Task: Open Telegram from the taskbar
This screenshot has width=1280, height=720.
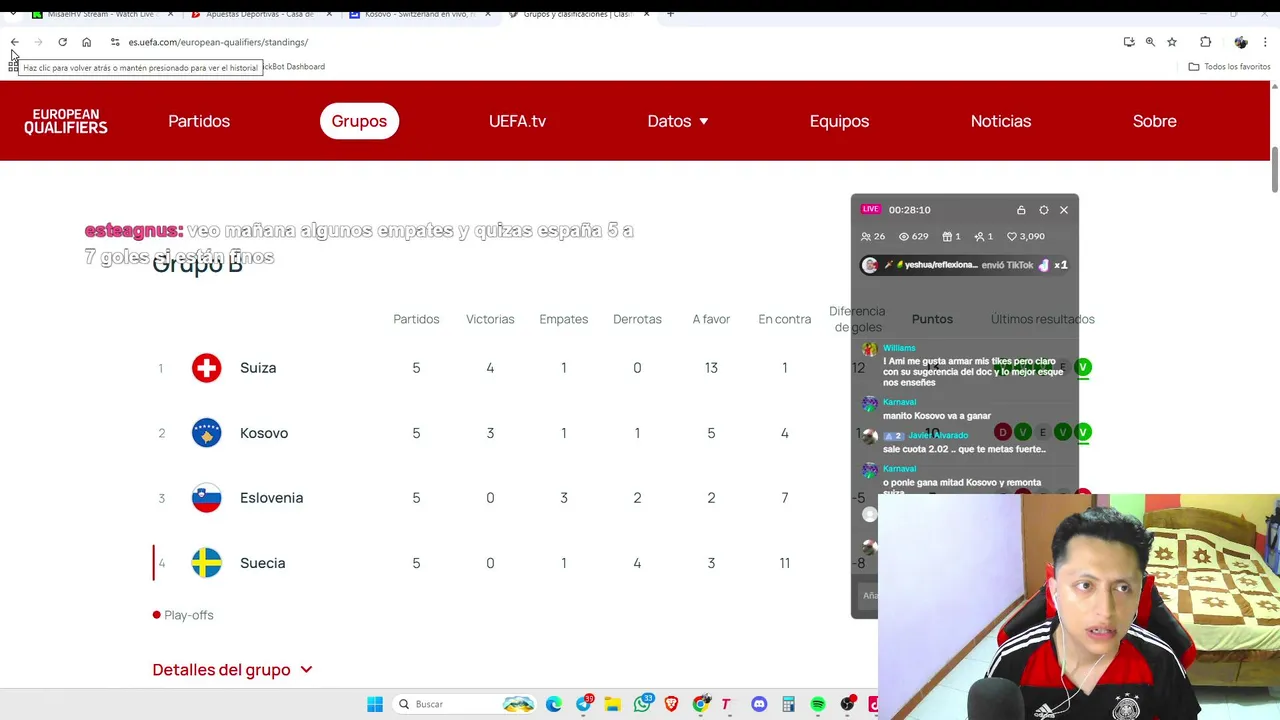Action: (x=583, y=704)
